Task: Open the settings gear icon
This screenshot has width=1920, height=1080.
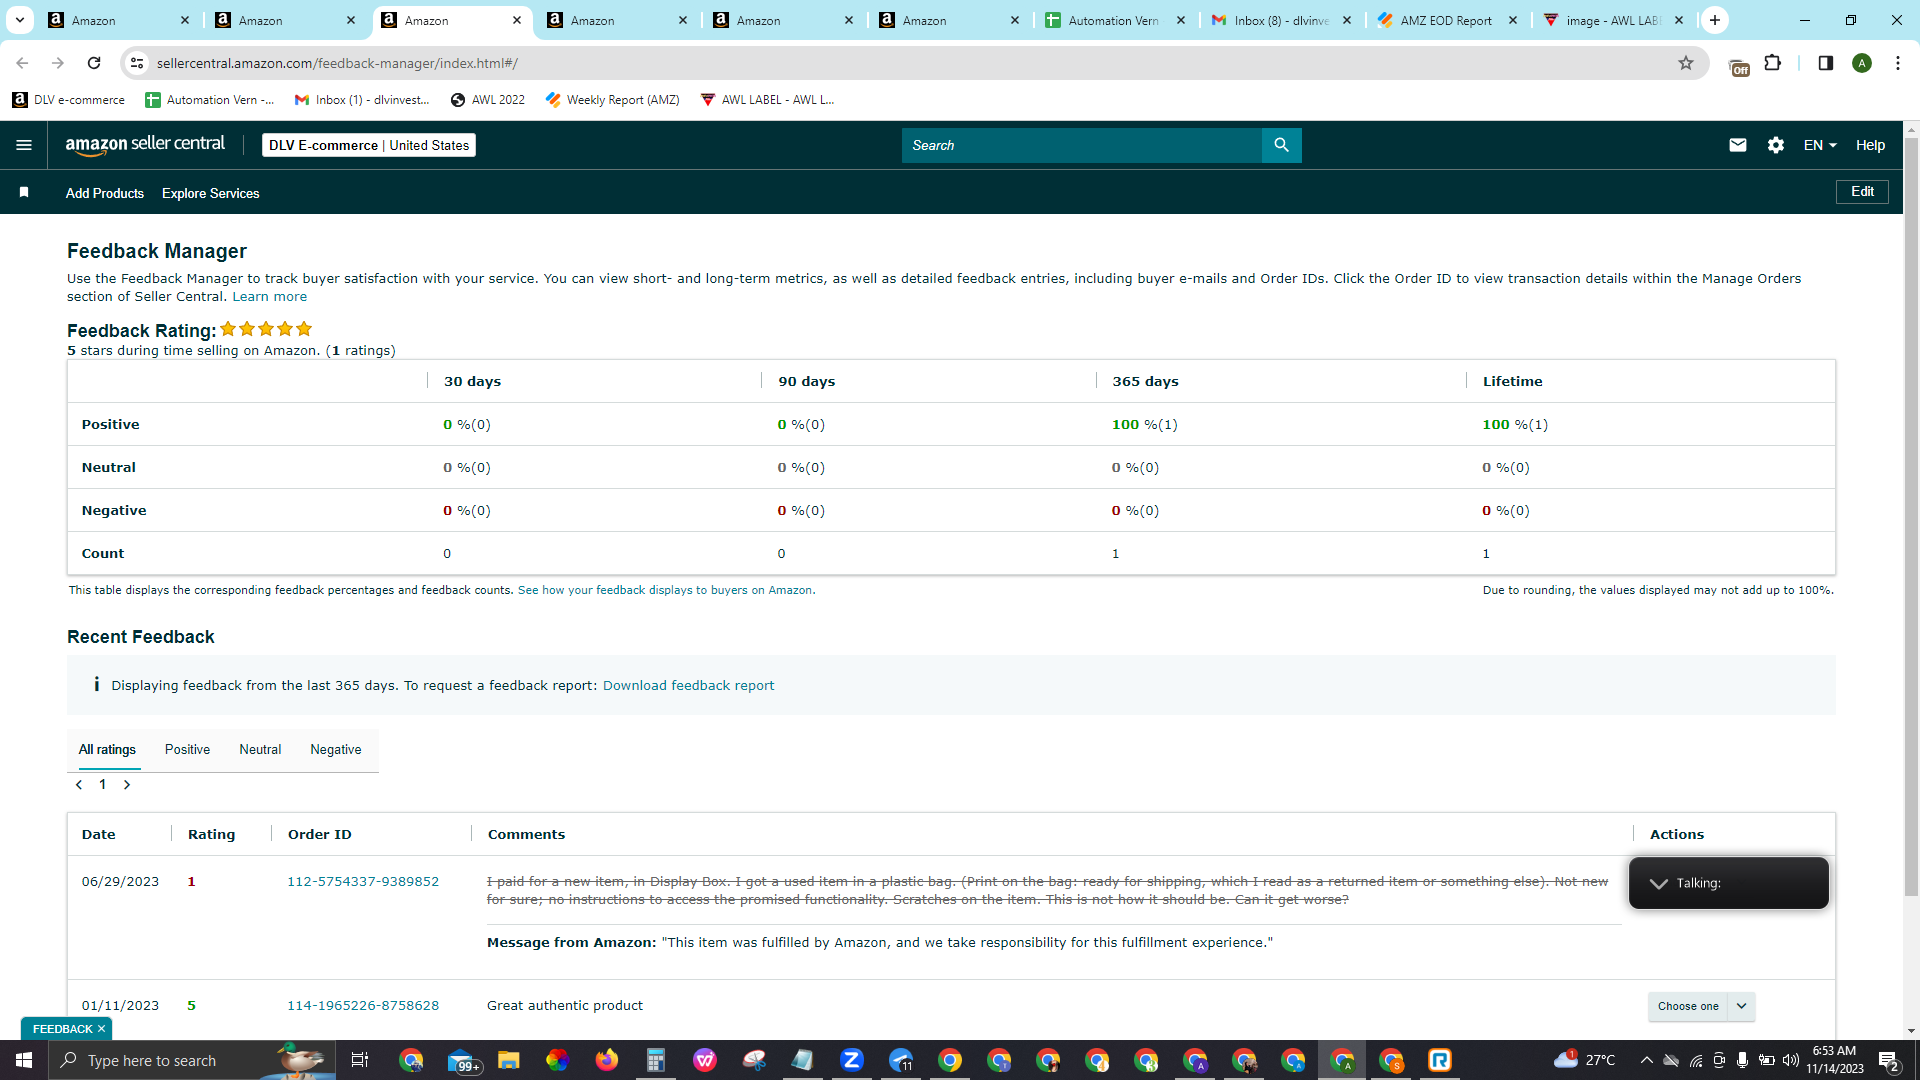Action: (1776, 145)
